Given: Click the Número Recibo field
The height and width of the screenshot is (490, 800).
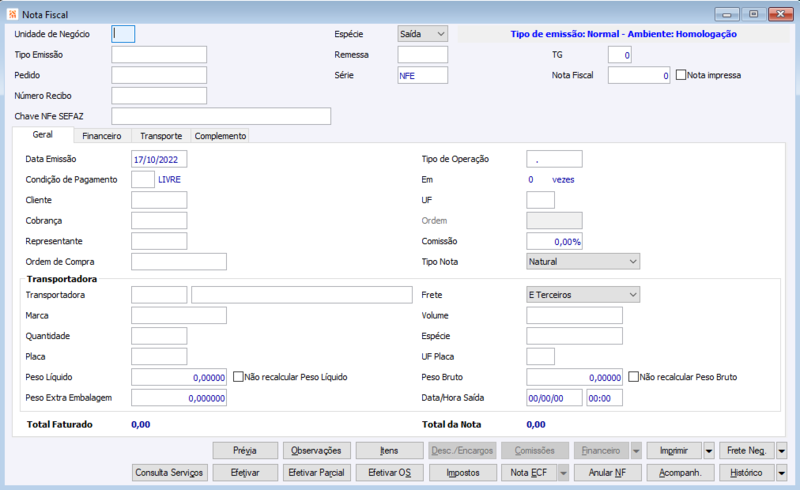Looking at the screenshot, I should (x=159, y=95).
